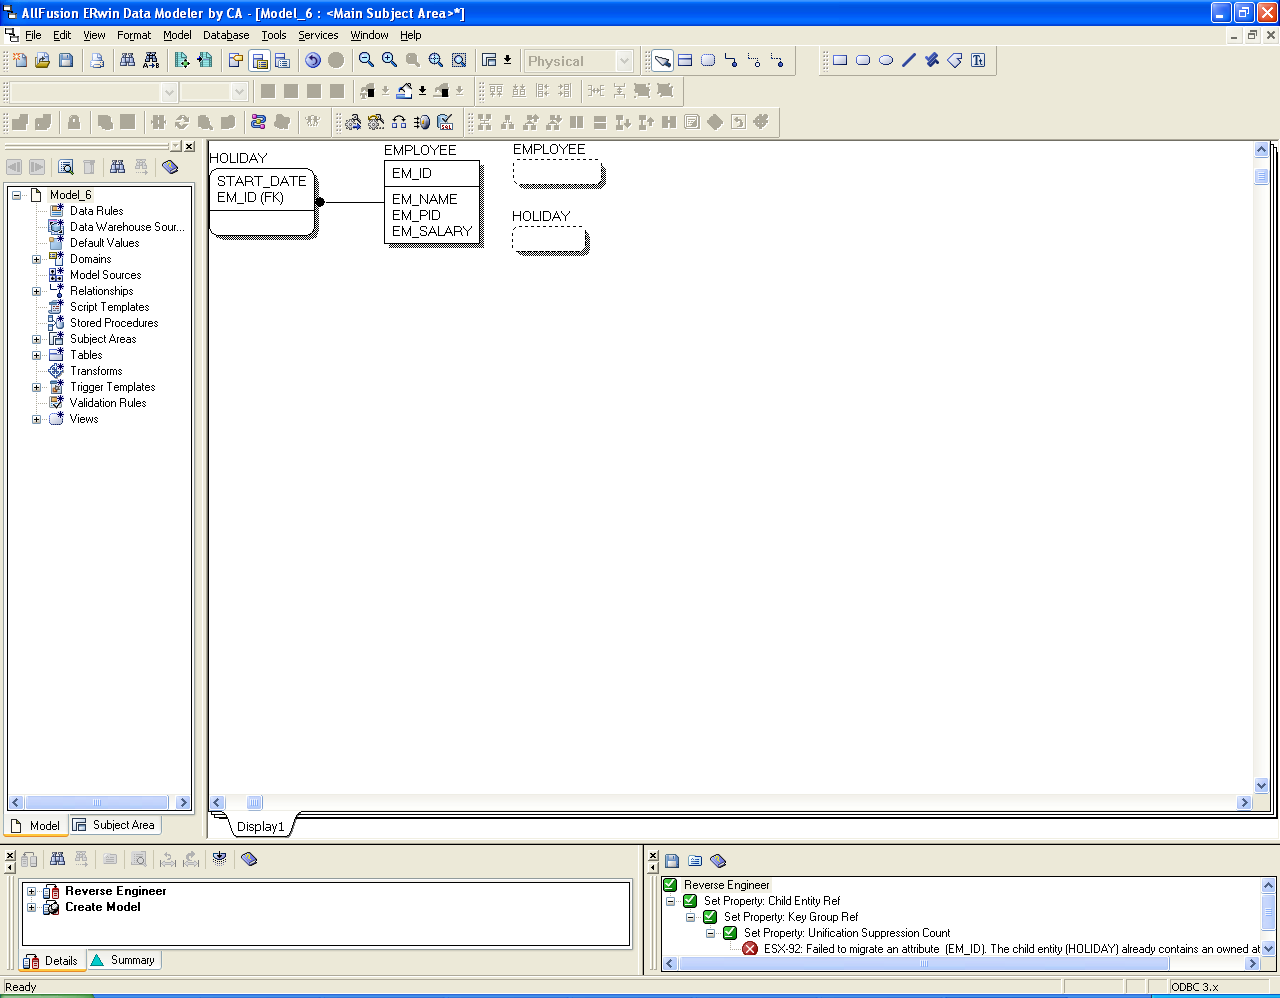Click the diagram's vertical scrollbar down arrow
1280x998 pixels.
(1261, 786)
